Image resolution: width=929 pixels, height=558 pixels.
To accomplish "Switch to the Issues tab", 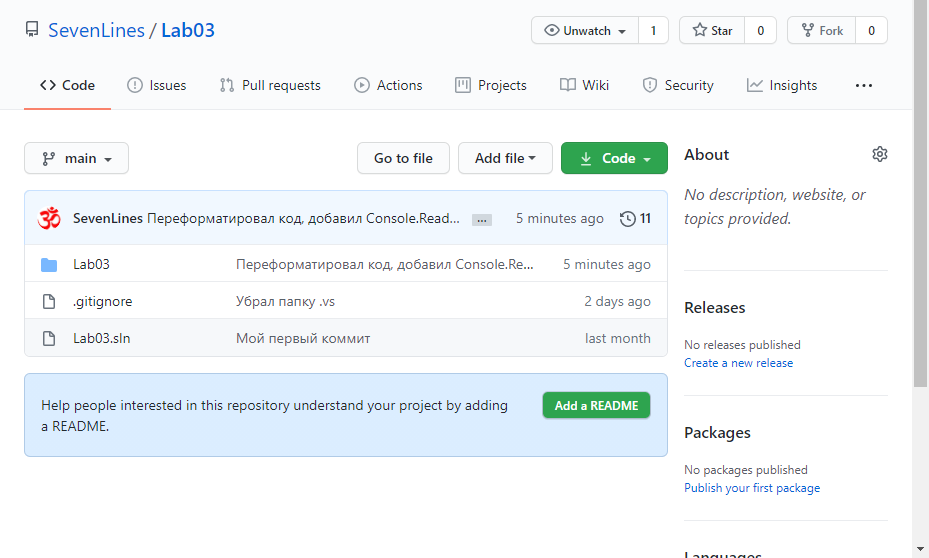I will pyautogui.click(x=156, y=85).
